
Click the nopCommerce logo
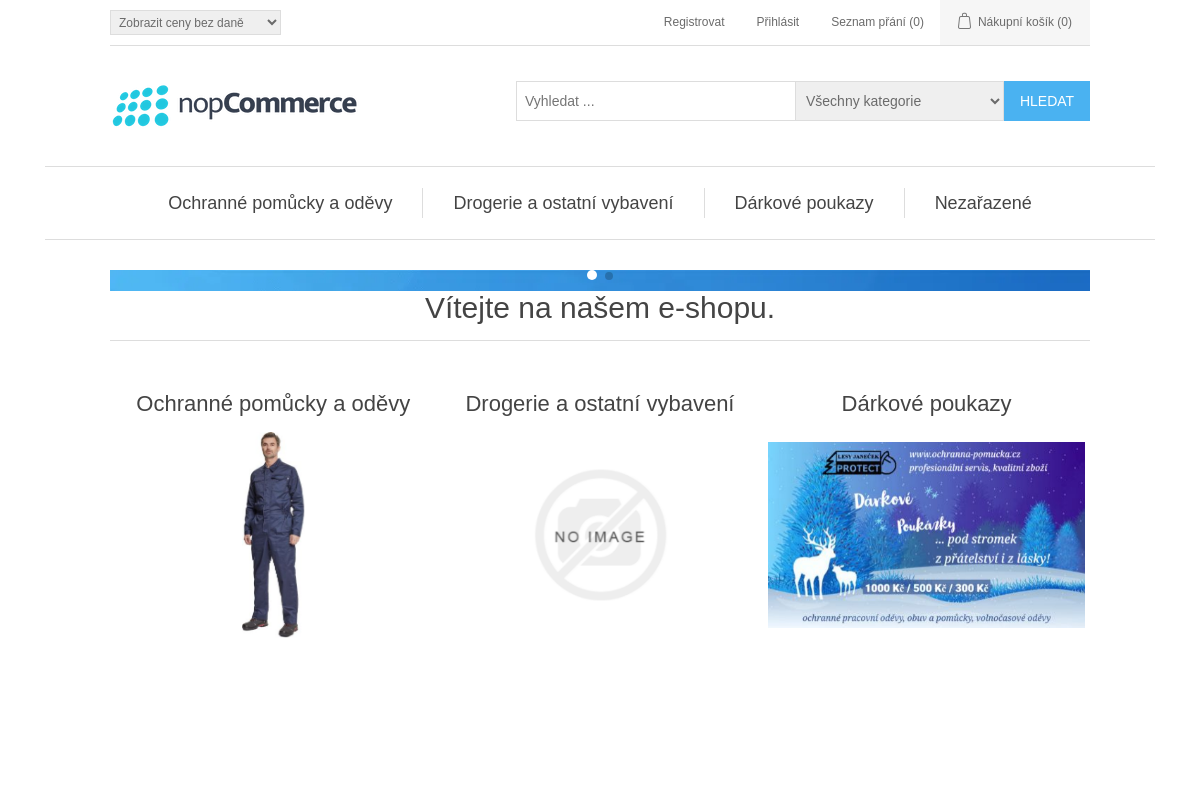(x=234, y=105)
